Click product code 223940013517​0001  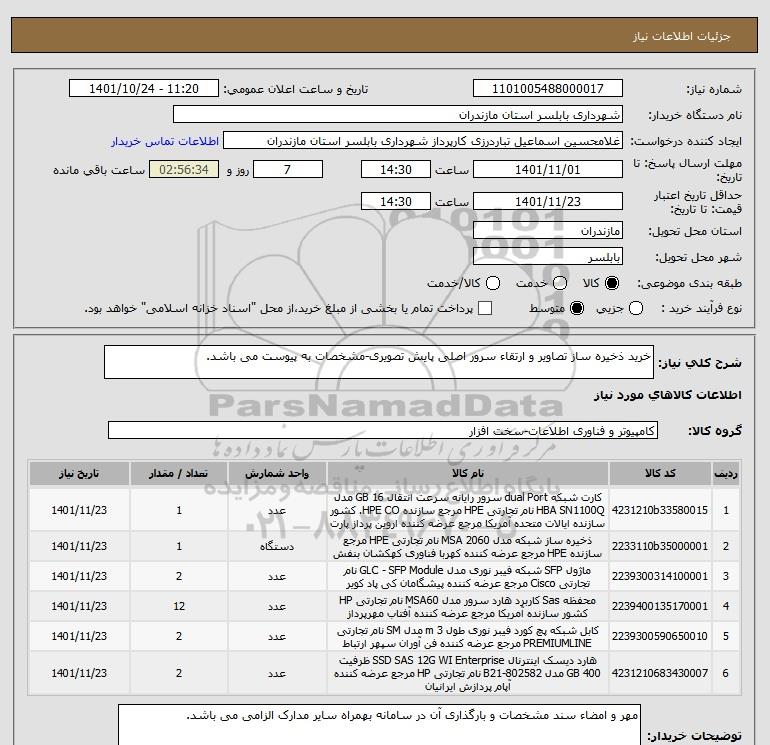click(660, 607)
